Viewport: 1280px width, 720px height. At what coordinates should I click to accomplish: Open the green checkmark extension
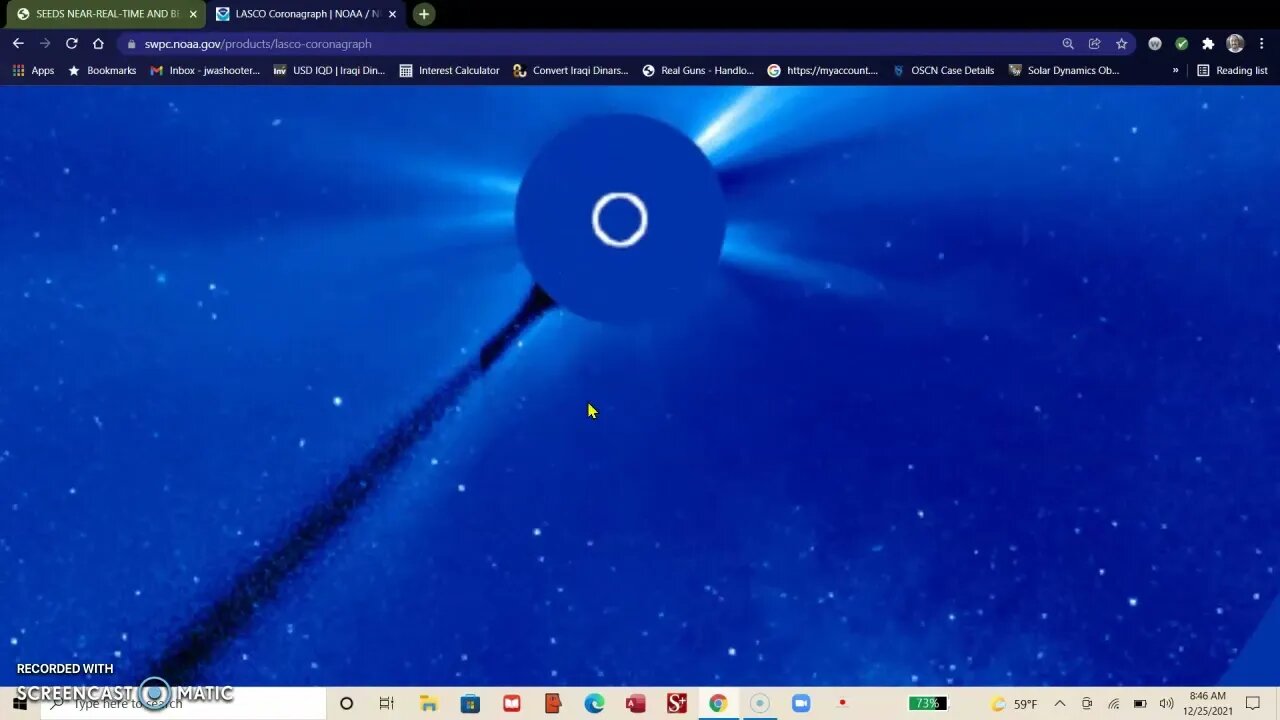point(1181,44)
